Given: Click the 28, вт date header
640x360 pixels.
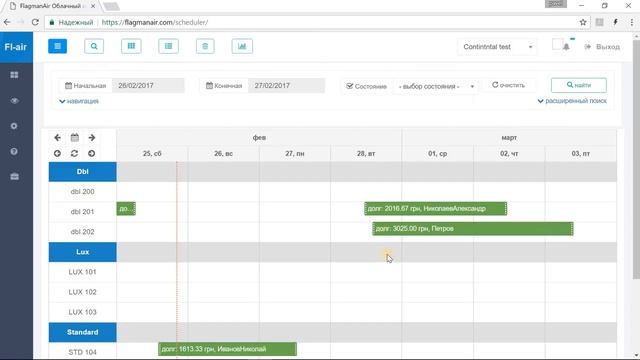Looking at the screenshot, I should tap(366, 153).
